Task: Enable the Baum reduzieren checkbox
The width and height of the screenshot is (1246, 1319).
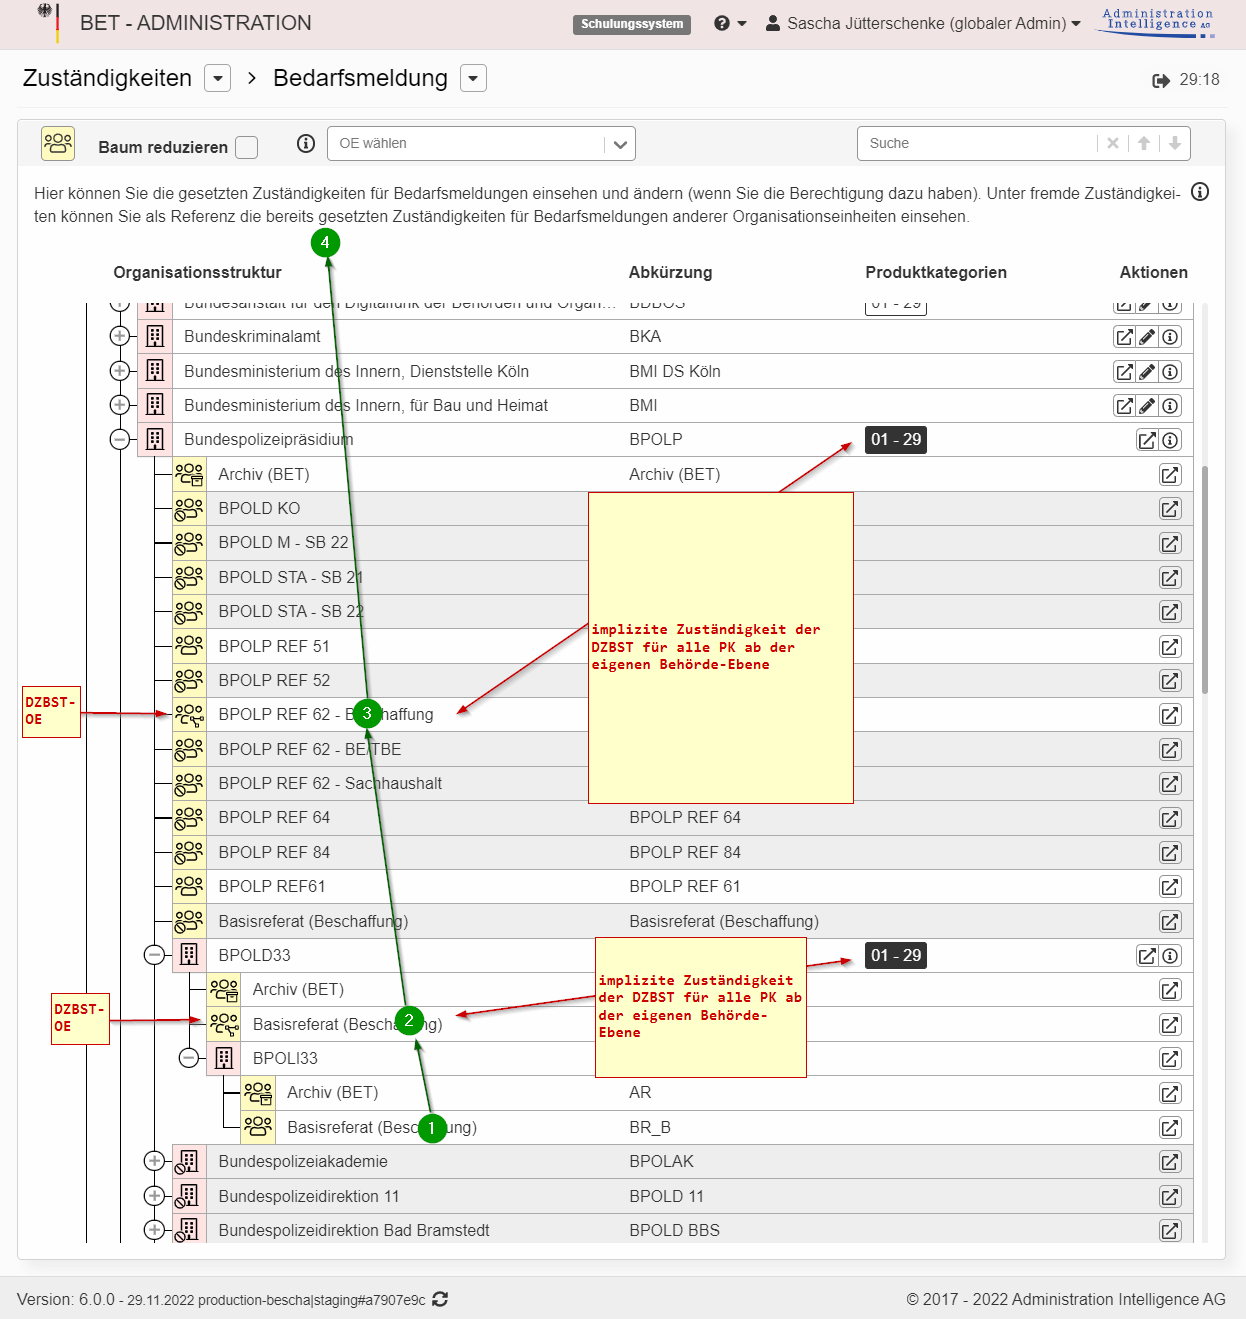Action: coord(247,147)
